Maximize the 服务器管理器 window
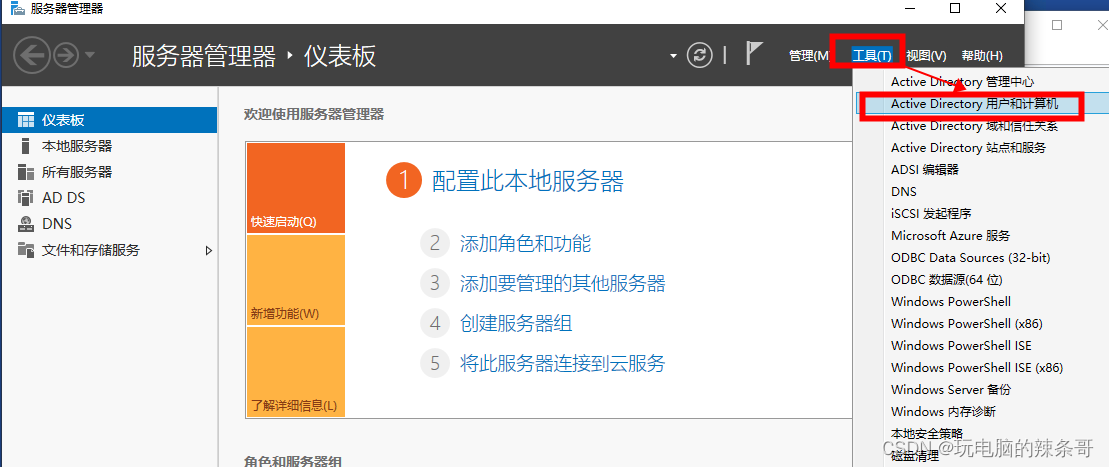 coord(955,8)
